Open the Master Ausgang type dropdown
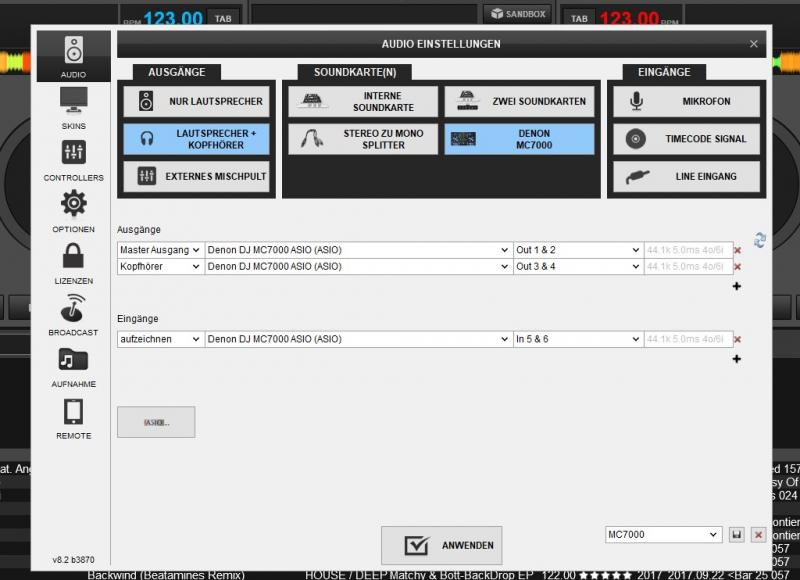Image resolution: width=800 pixels, height=580 pixels. (160, 250)
